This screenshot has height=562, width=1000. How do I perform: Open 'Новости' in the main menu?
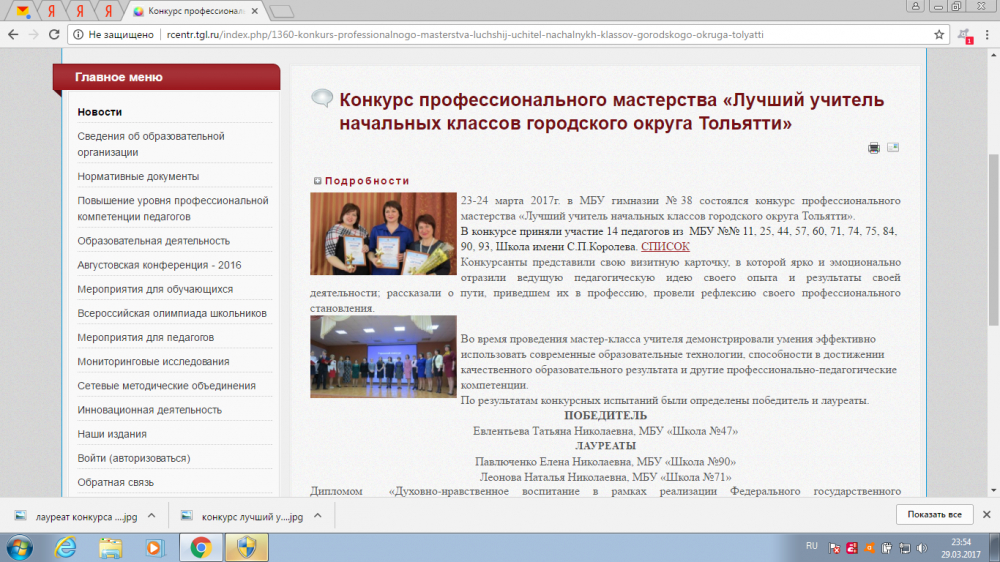point(99,112)
